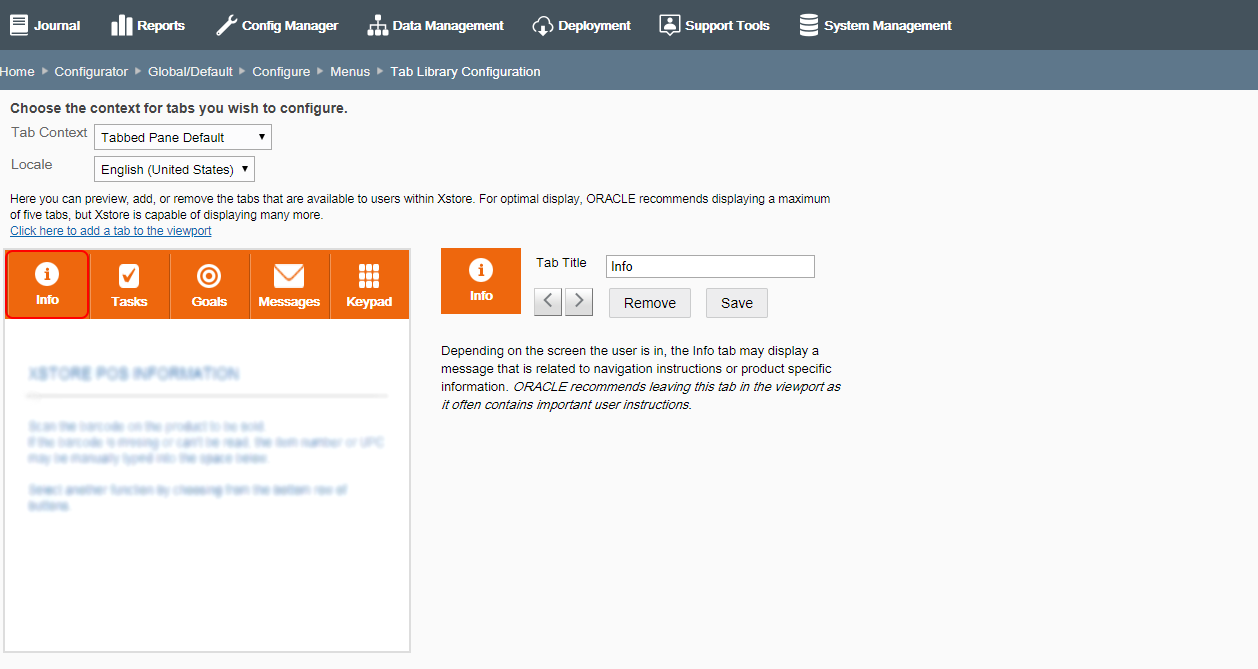The width and height of the screenshot is (1258, 669).
Task: Click the link to add a tab to viewport
Action: click(x=110, y=230)
